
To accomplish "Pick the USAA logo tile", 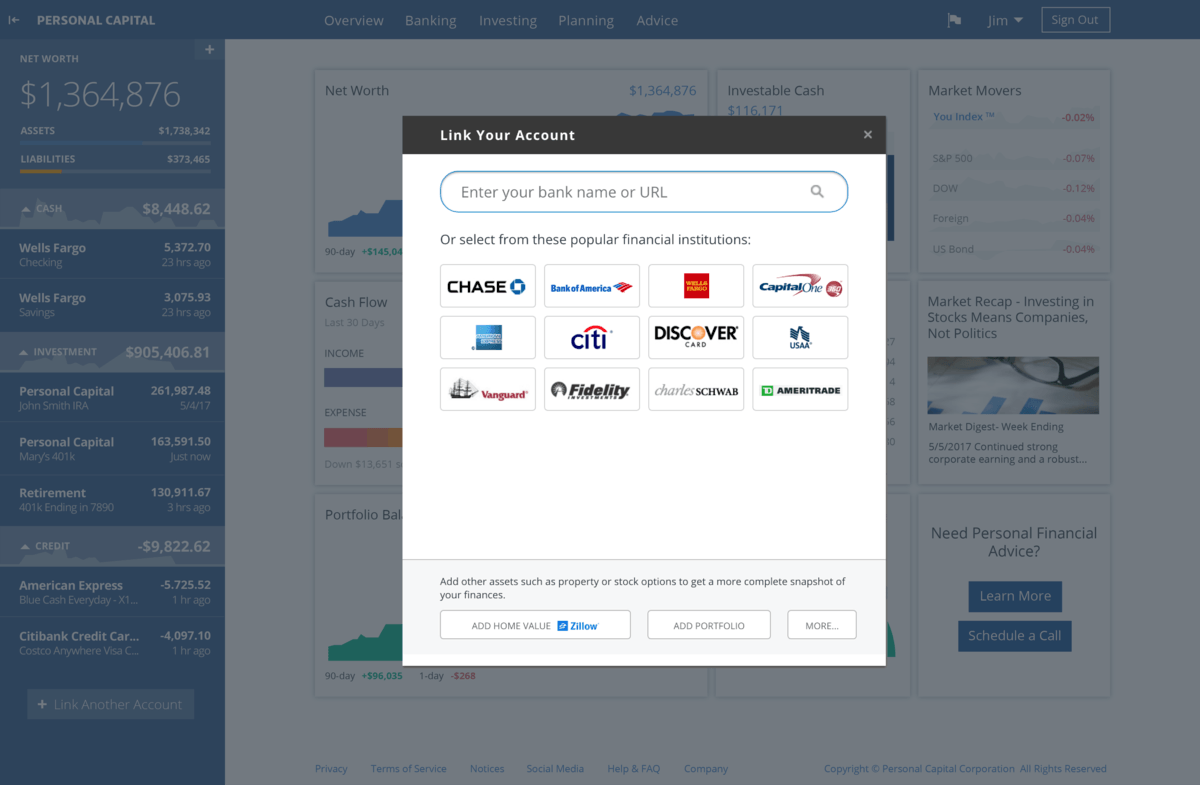I will coord(800,337).
